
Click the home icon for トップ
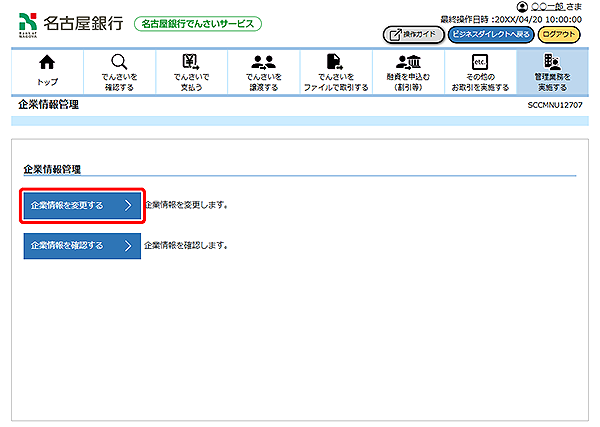pyautogui.click(x=47, y=63)
